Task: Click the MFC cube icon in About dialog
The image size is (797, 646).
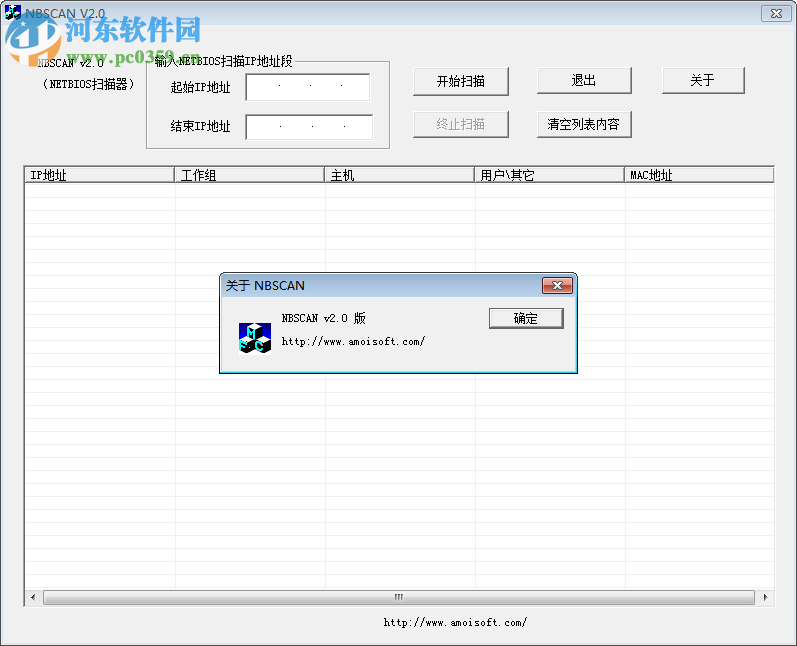Action: click(x=255, y=337)
